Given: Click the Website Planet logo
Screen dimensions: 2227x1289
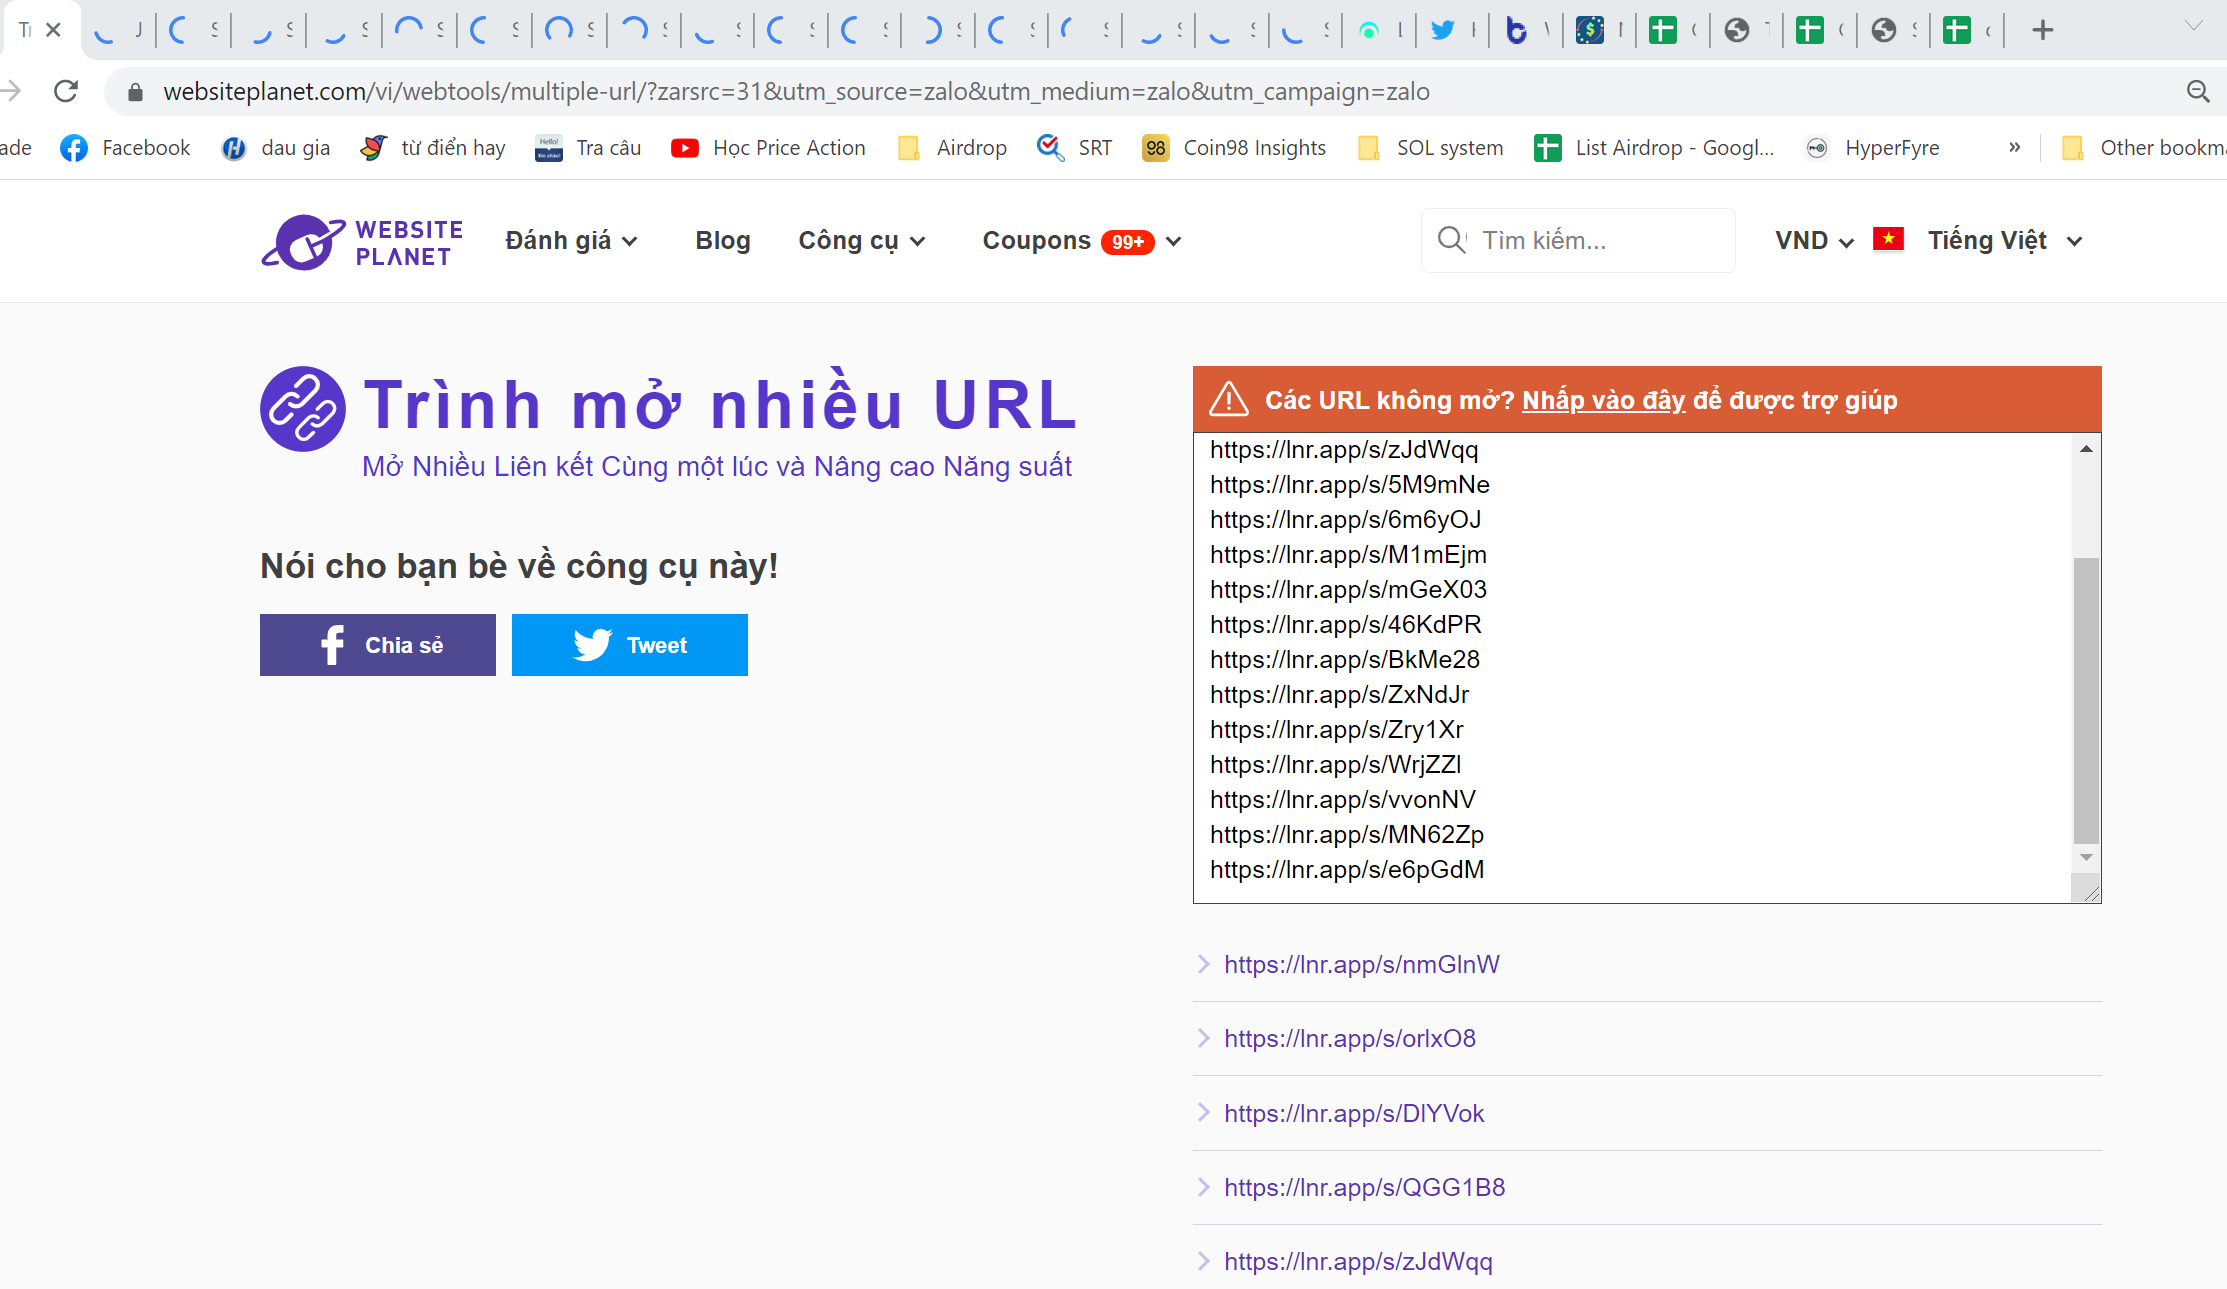Looking at the screenshot, I should pyautogui.click(x=362, y=242).
